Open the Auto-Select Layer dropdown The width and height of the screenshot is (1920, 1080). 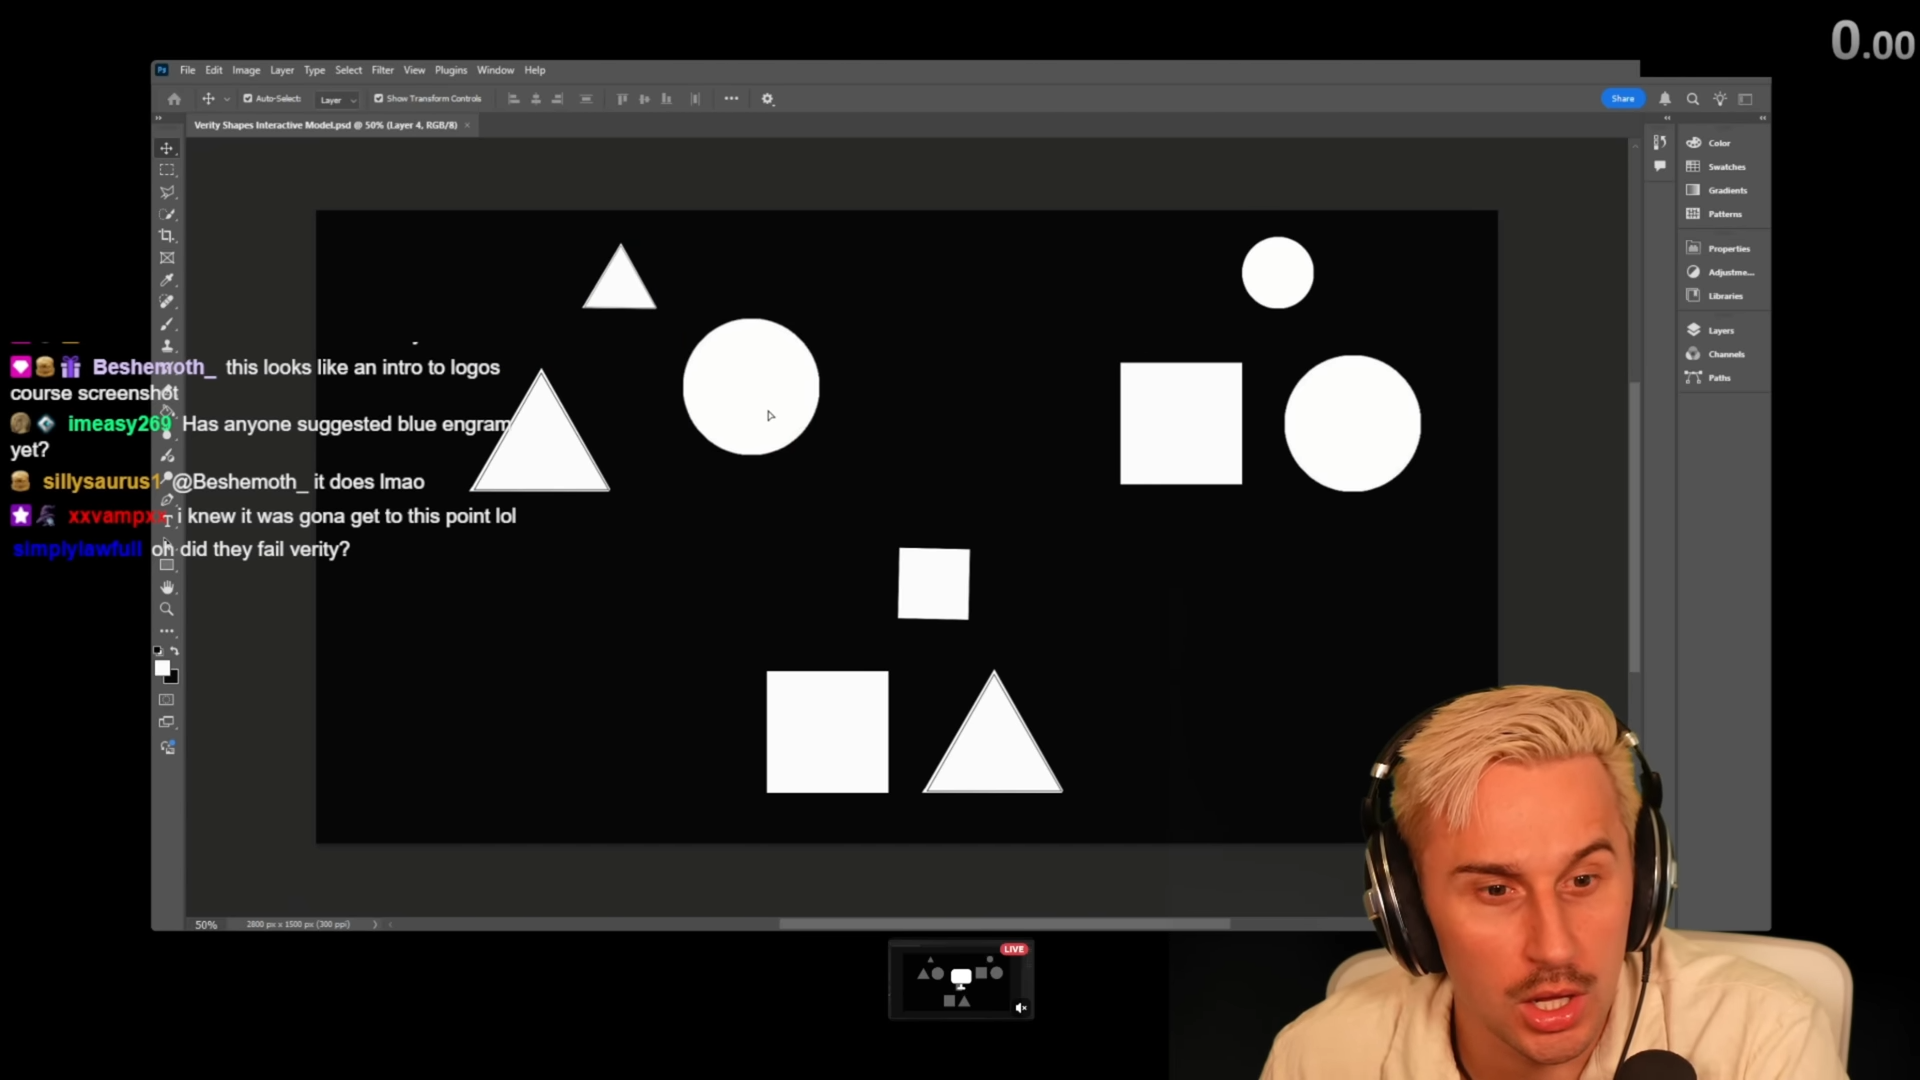pos(338,100)
